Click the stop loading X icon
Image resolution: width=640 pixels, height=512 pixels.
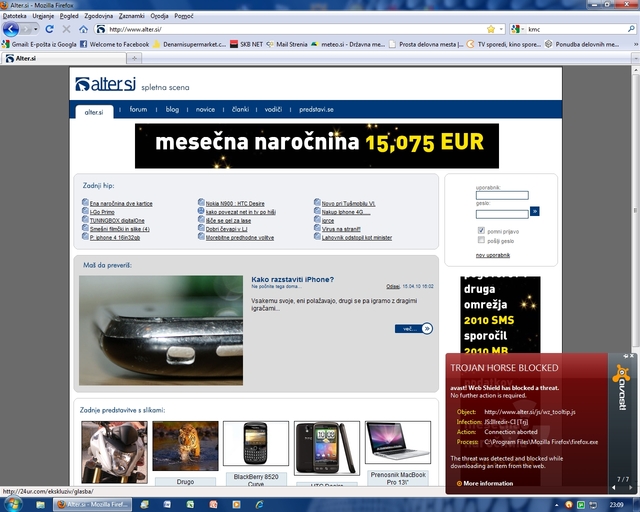66,29
